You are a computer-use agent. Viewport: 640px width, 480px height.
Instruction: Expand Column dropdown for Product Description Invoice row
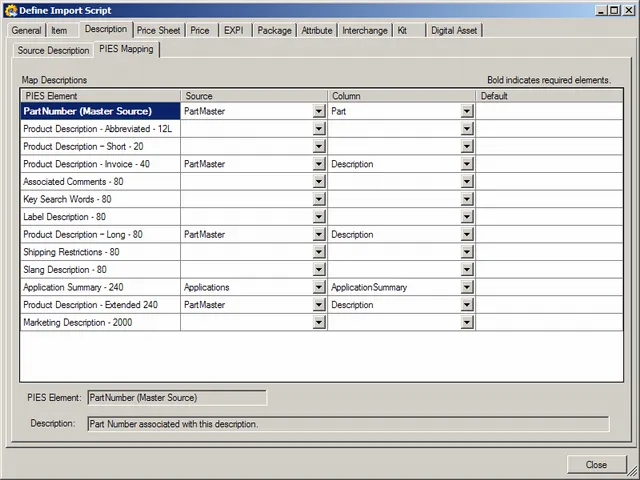coord(467,165)
